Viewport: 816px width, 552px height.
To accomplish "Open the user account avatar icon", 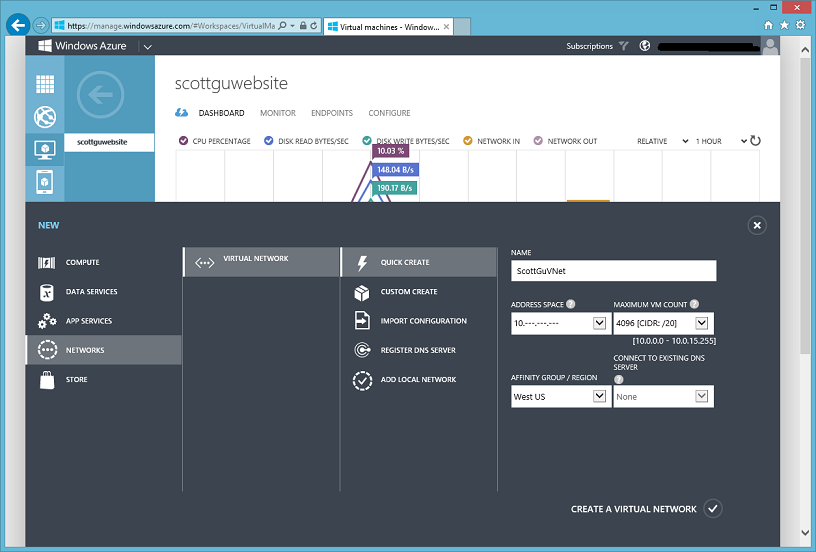I will [770, 46].
